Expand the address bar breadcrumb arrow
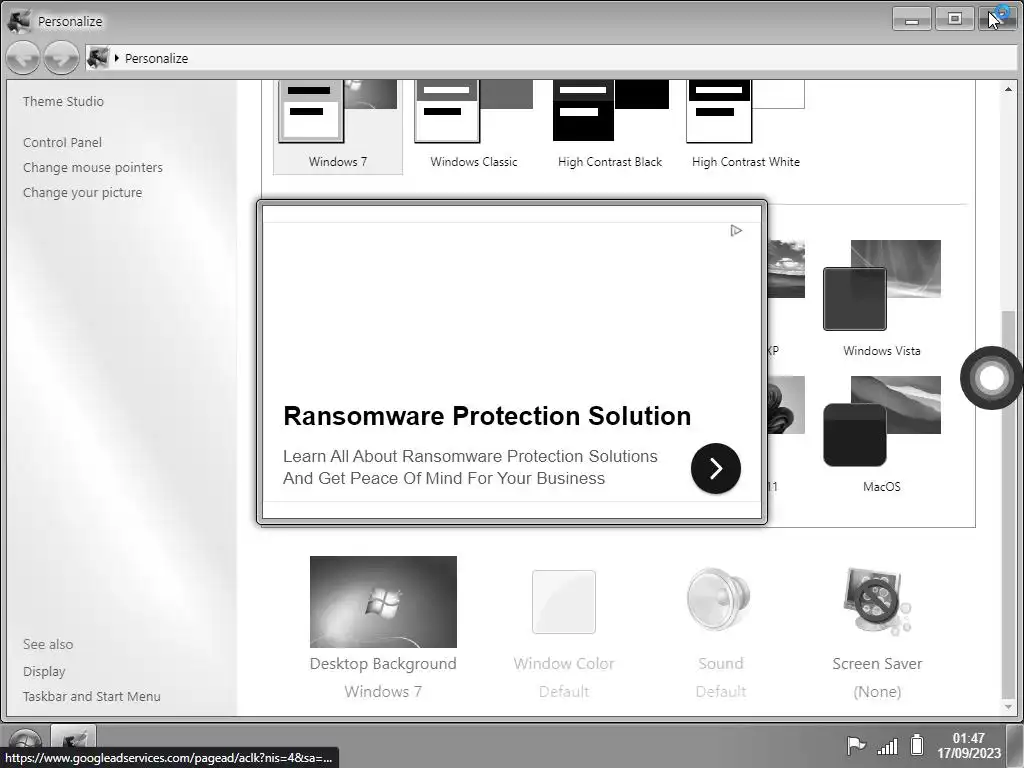 116,58
